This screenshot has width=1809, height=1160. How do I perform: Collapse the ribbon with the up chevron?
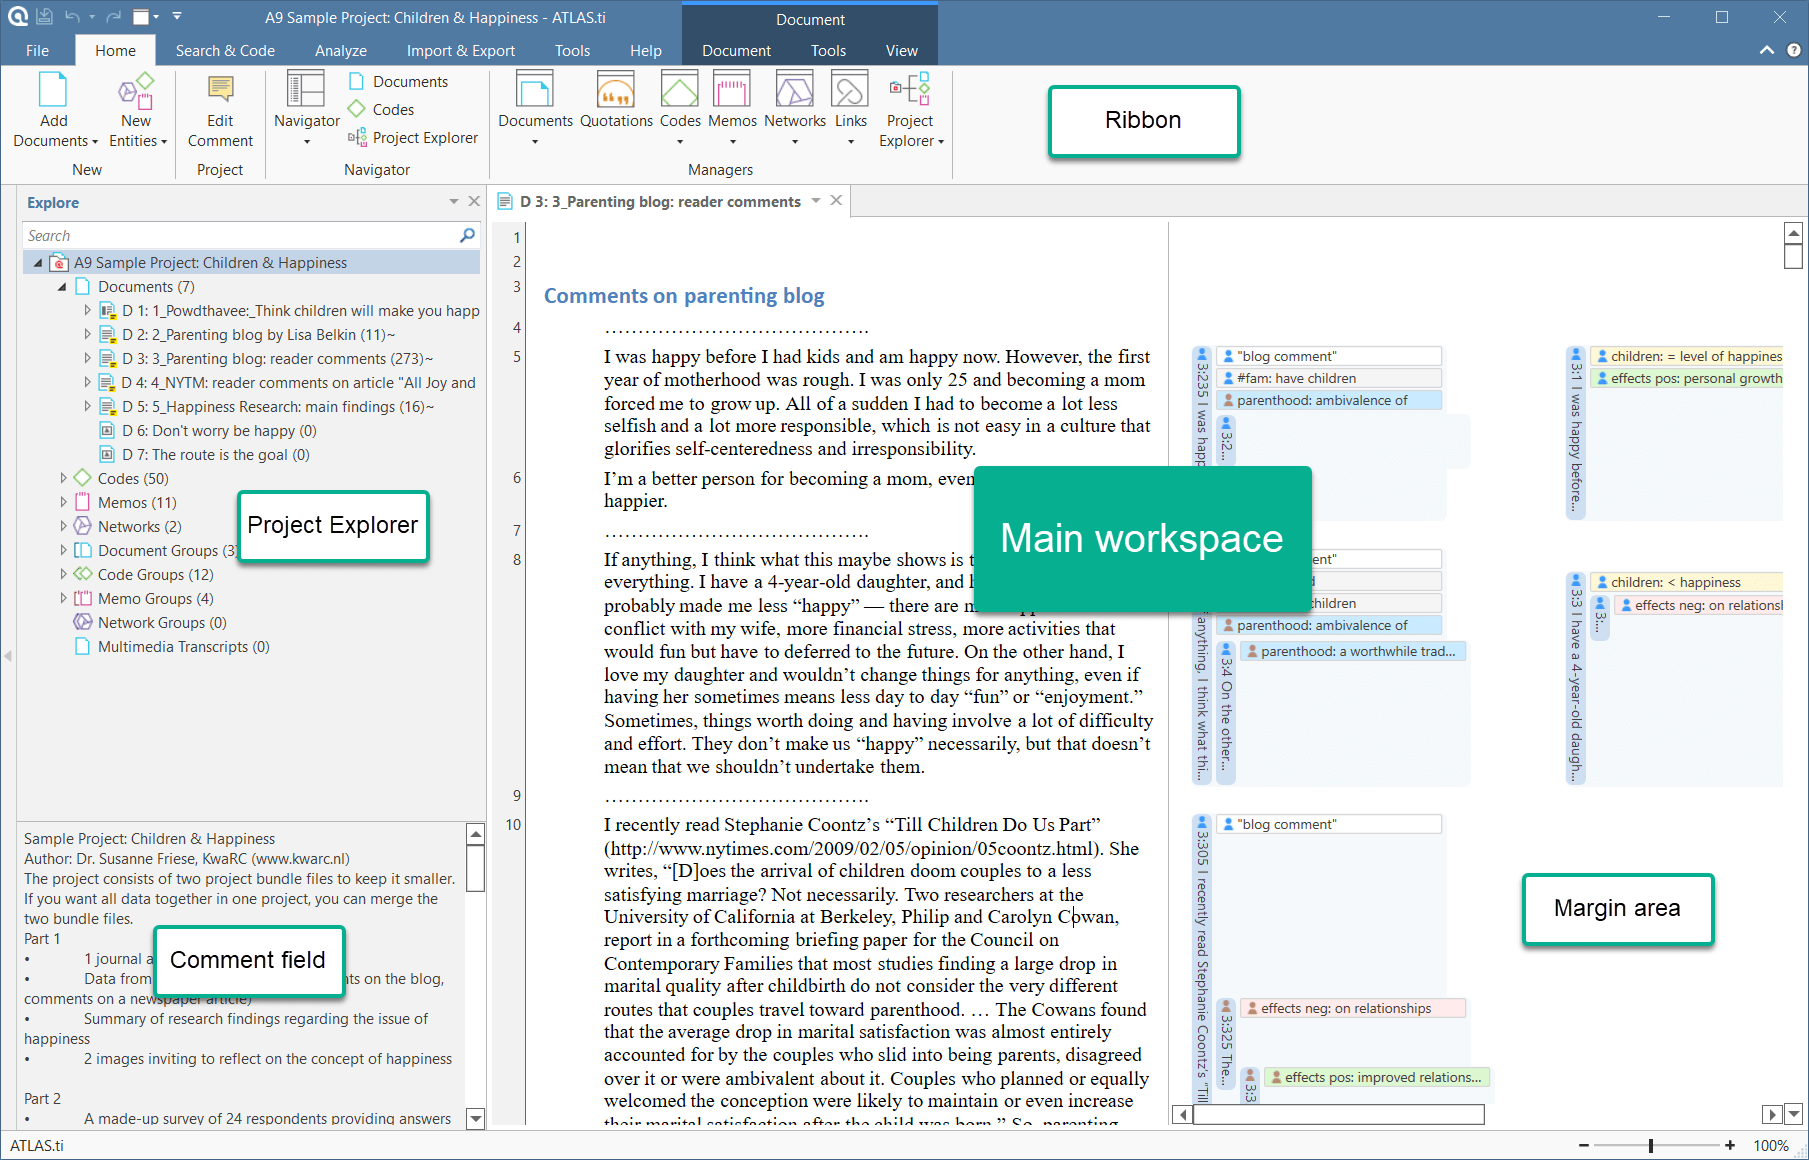click(x=1767, y=50)
